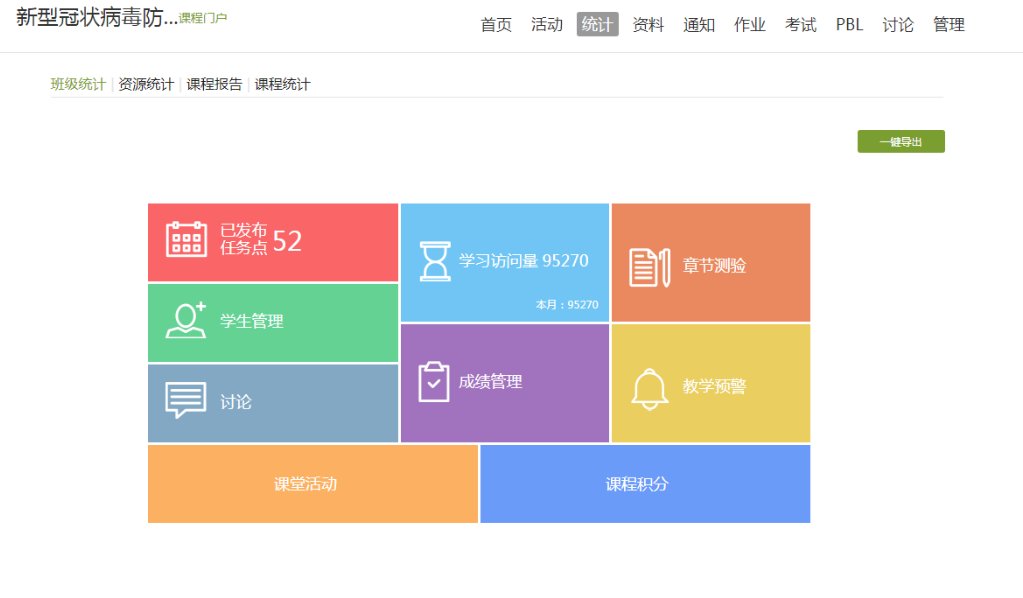
Task: Select the 统计 nav item
Action: 597,25
